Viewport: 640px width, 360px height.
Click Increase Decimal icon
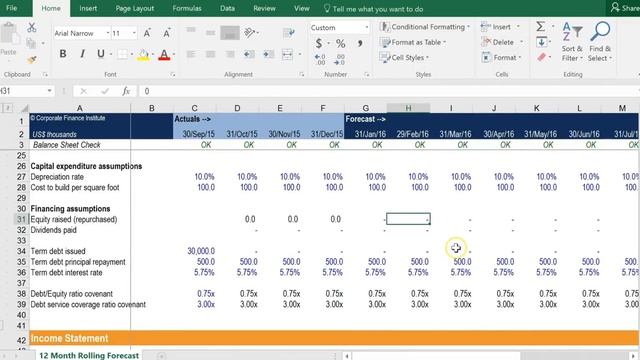click(x=320, y=60)
